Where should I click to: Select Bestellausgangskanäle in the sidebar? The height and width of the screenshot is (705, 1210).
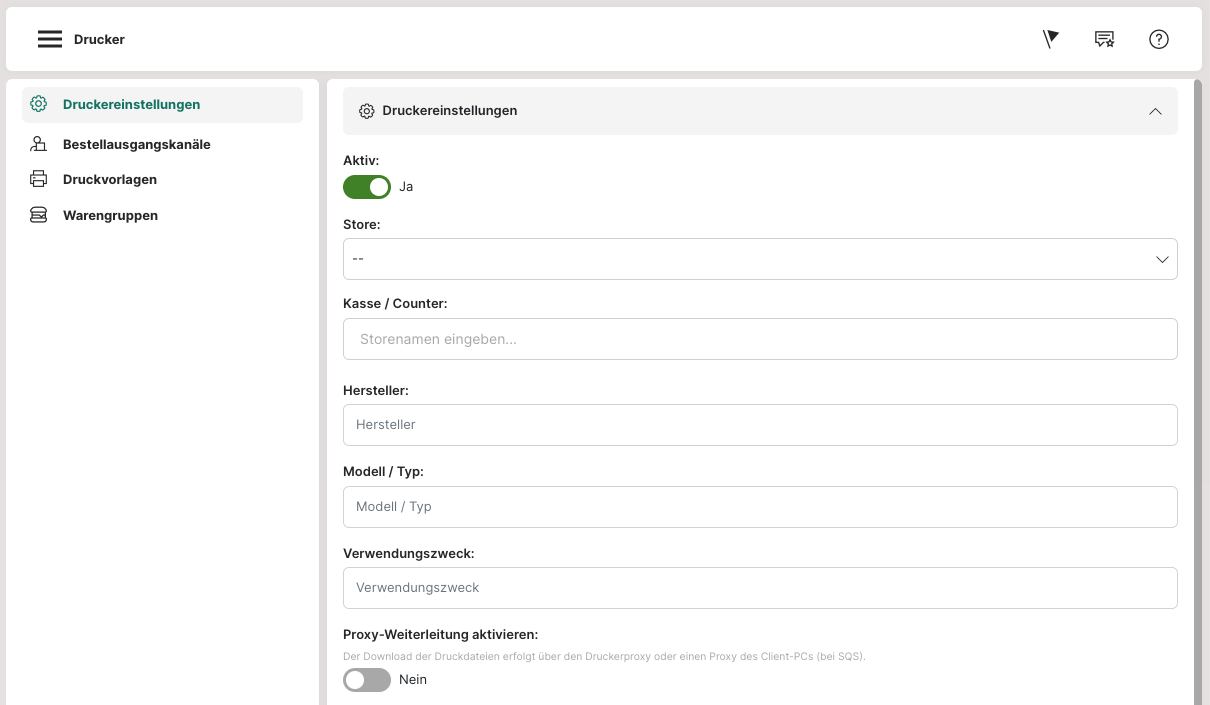[x=136, y=144]
